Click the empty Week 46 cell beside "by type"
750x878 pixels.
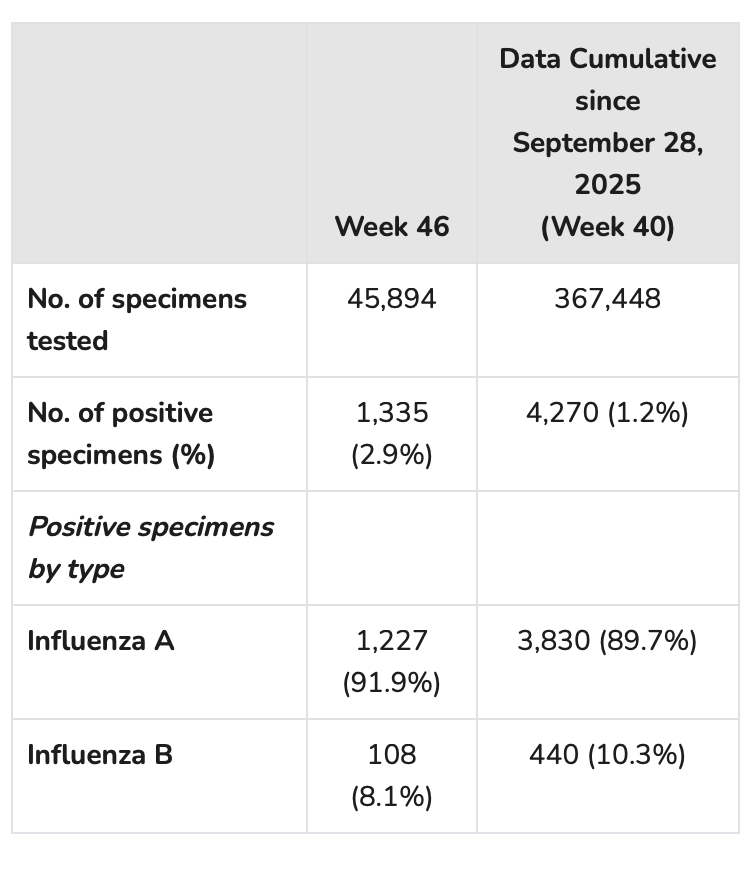[392, 547]
